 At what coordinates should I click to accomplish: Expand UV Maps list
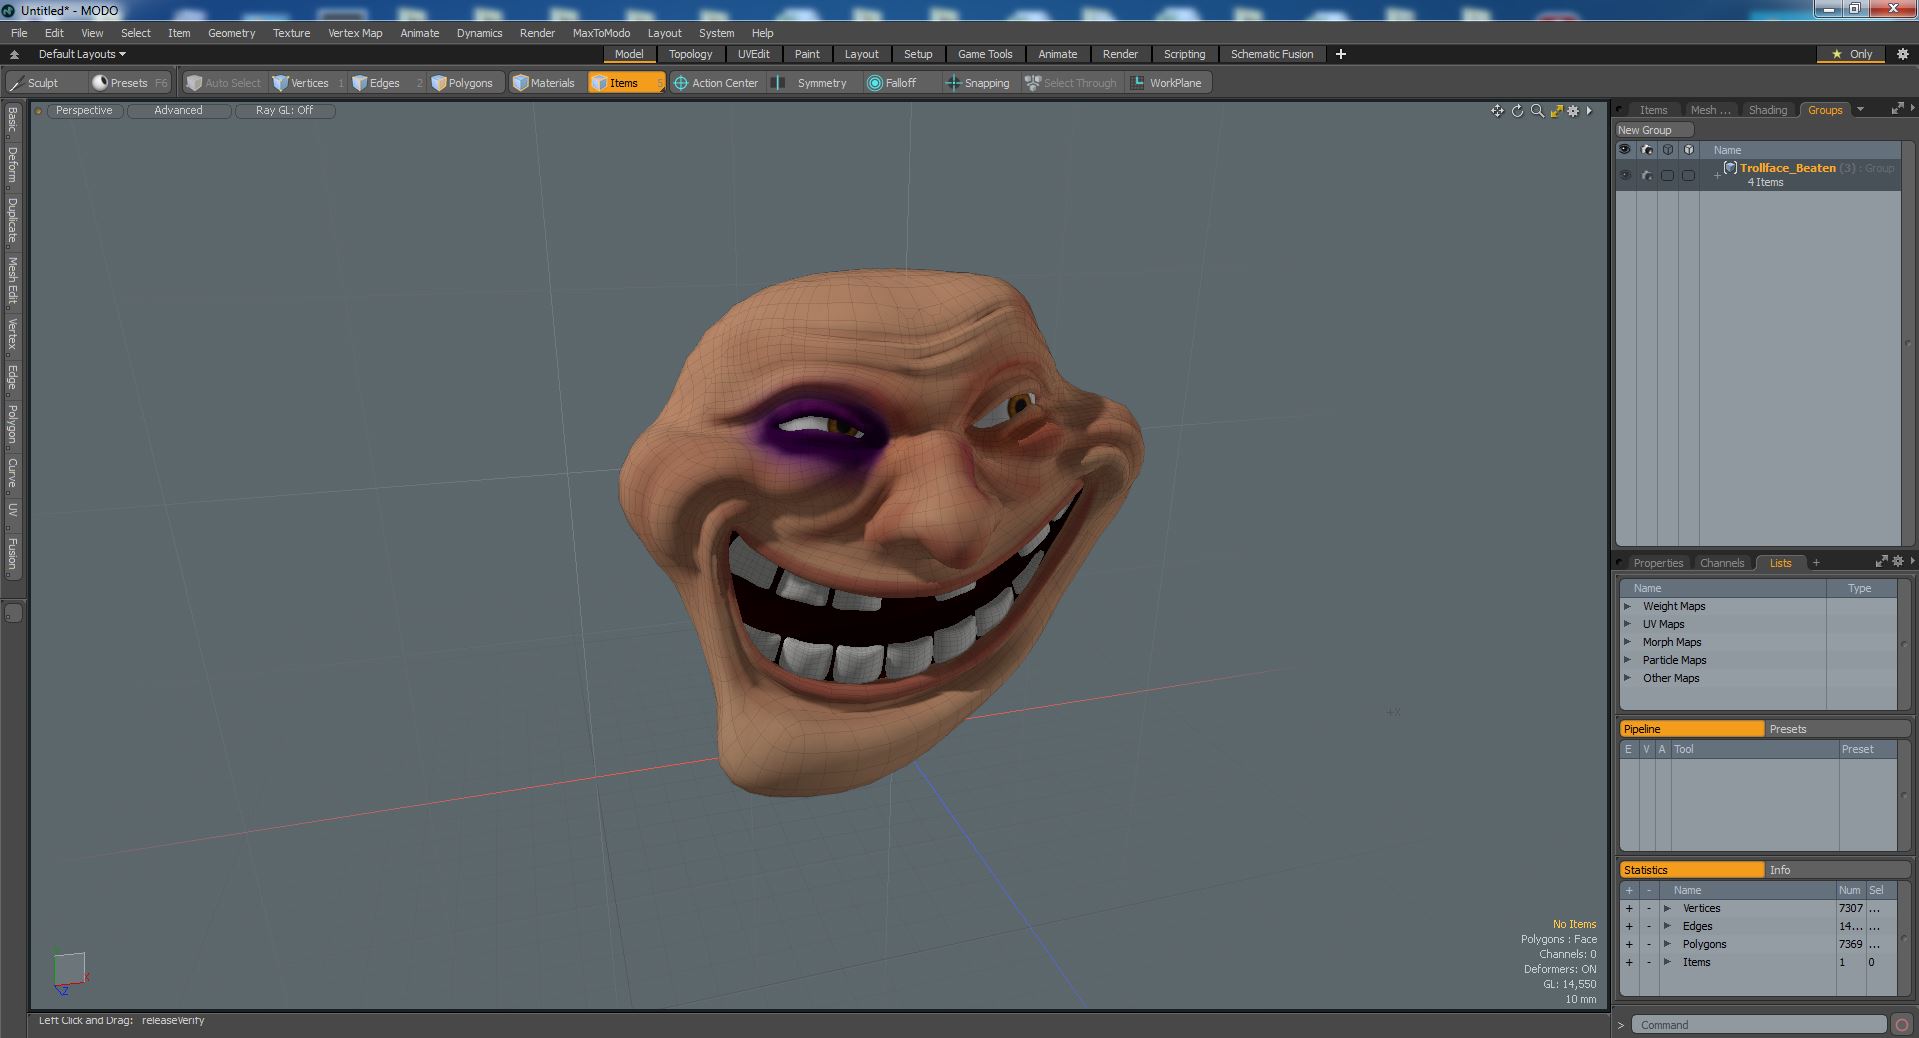pos(1627,624)
